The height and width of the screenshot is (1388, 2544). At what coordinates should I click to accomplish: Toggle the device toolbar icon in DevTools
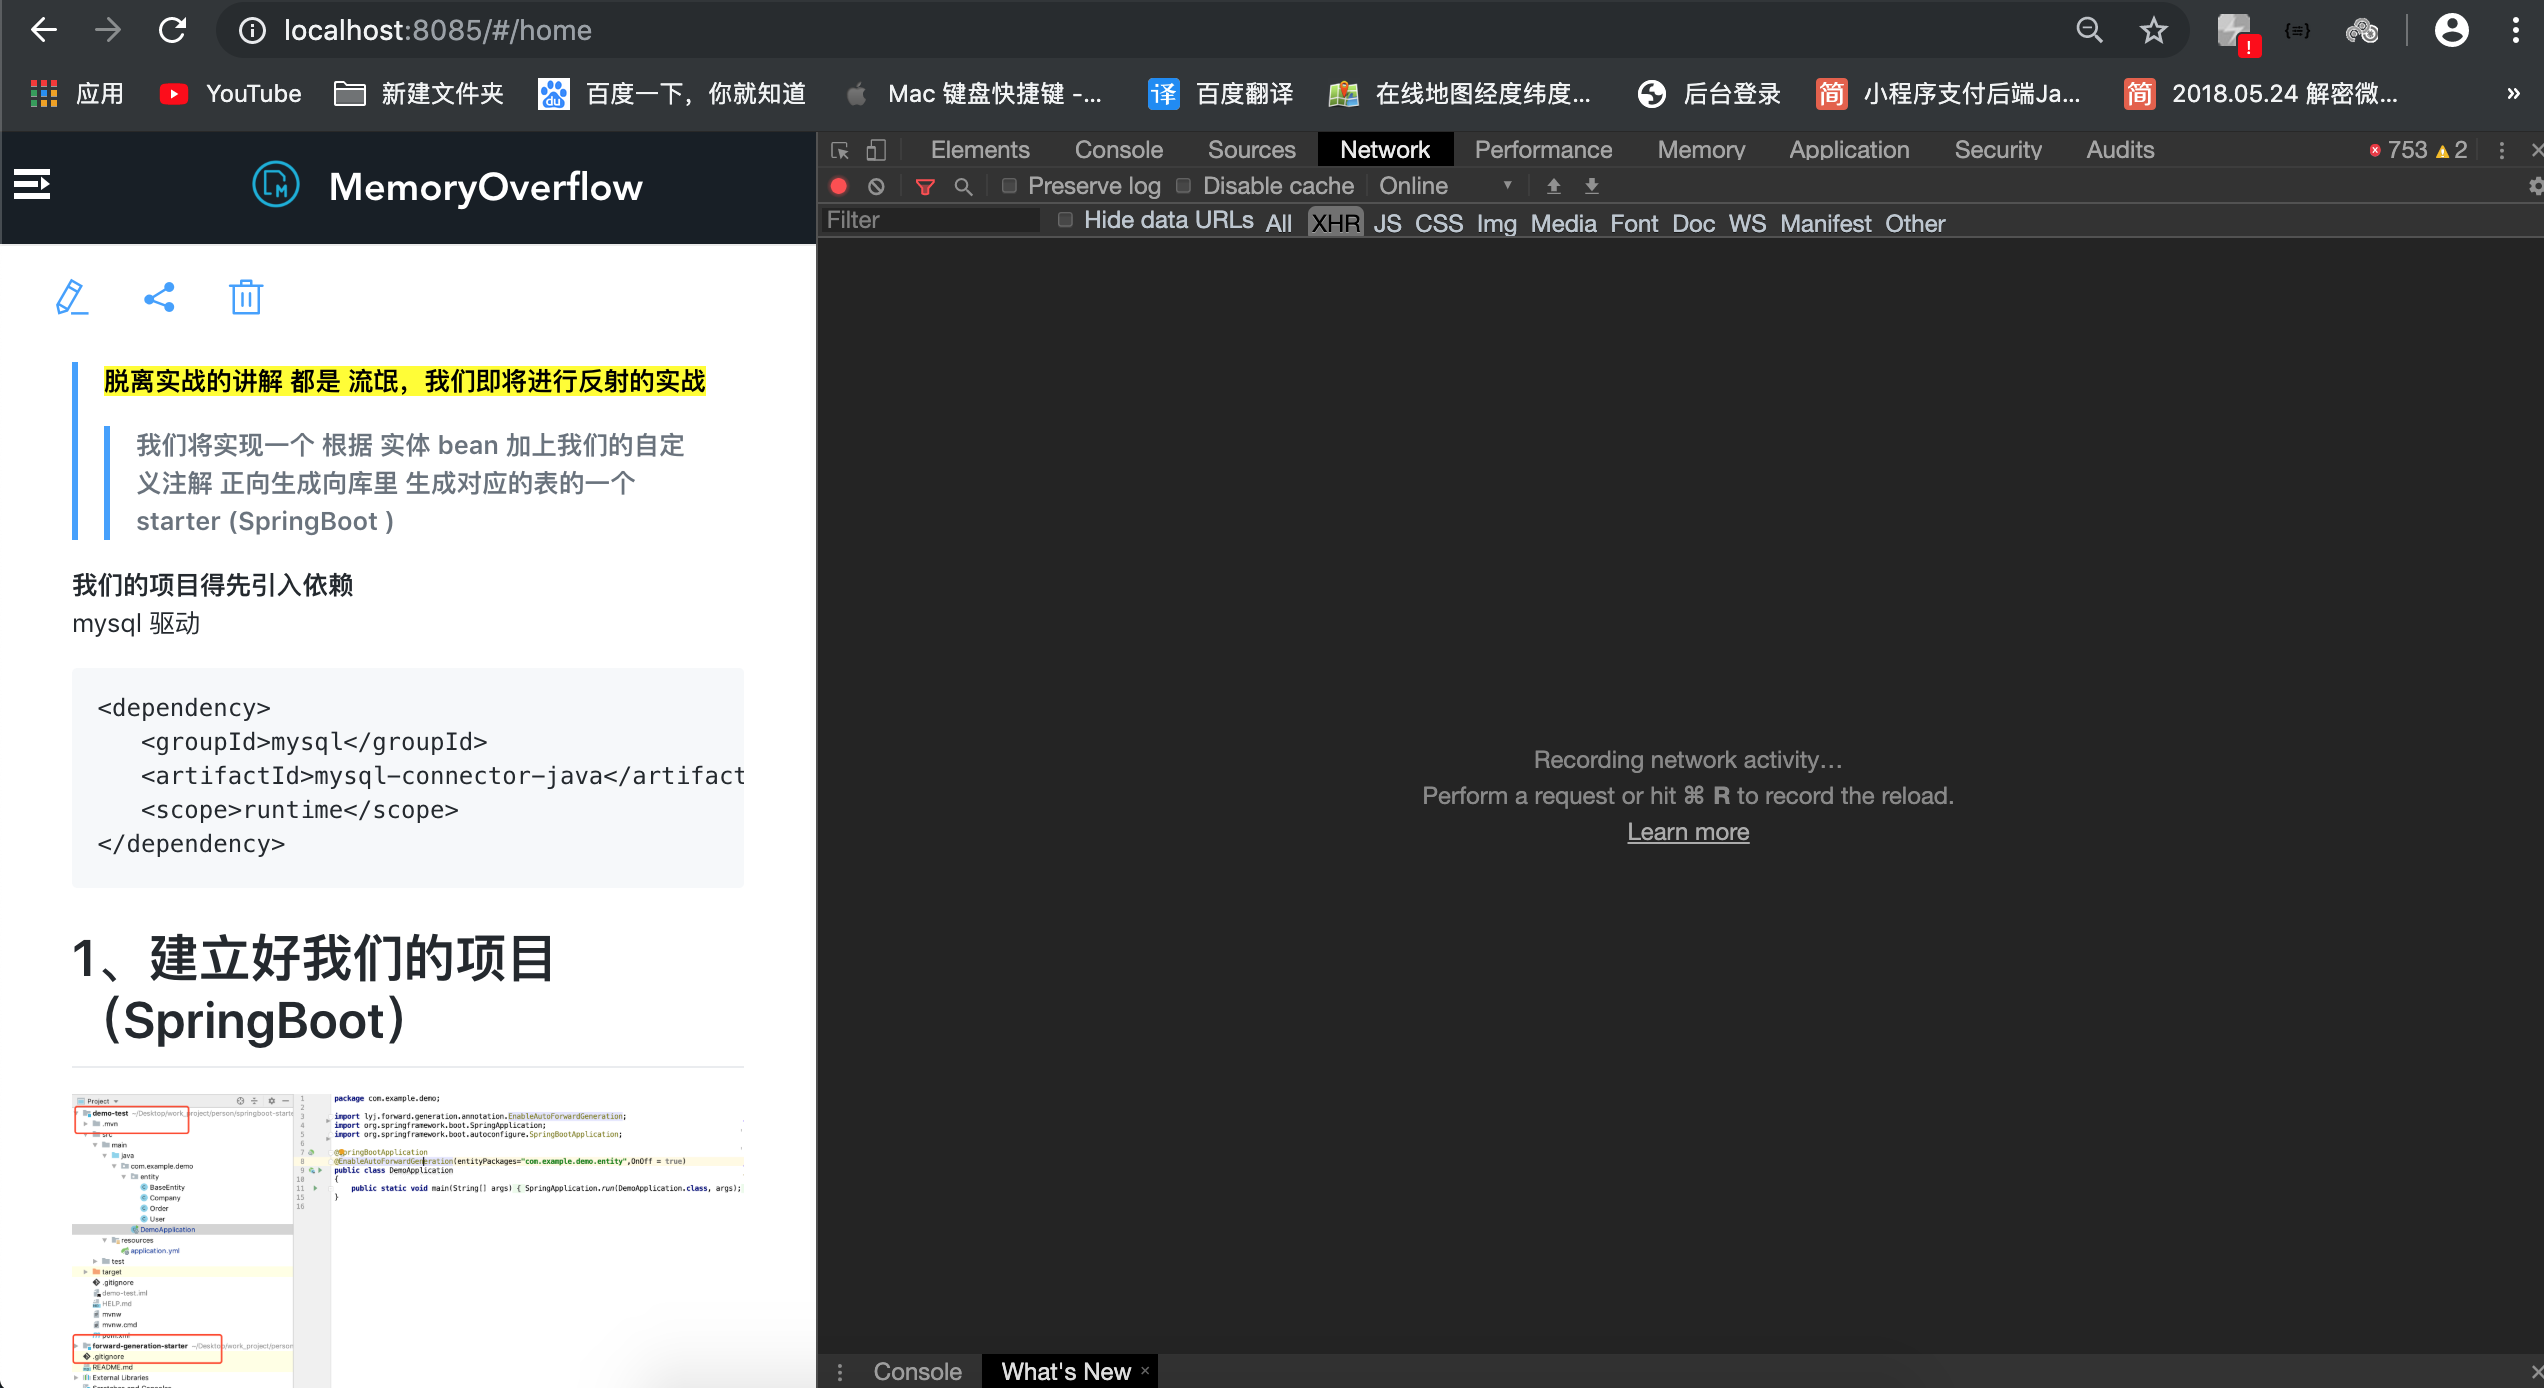(876, 150)
